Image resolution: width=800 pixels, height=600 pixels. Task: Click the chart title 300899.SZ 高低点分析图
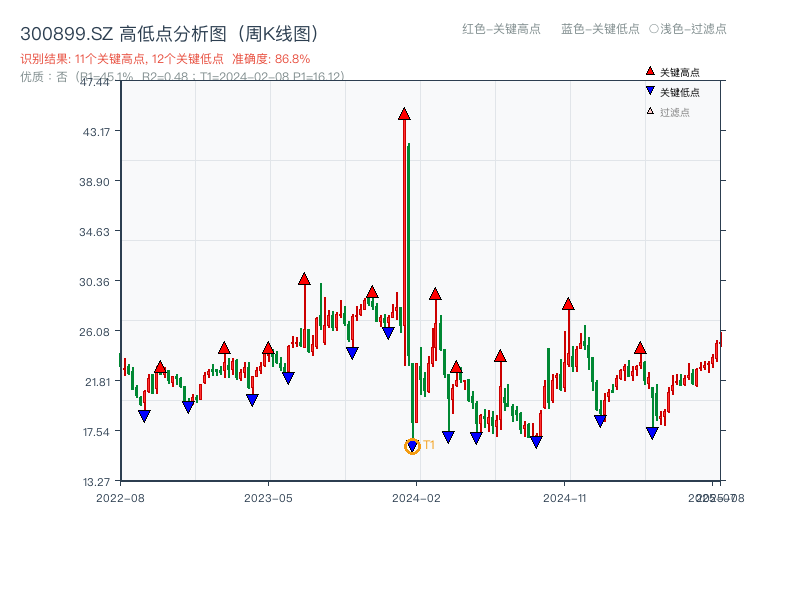point(169,34)
